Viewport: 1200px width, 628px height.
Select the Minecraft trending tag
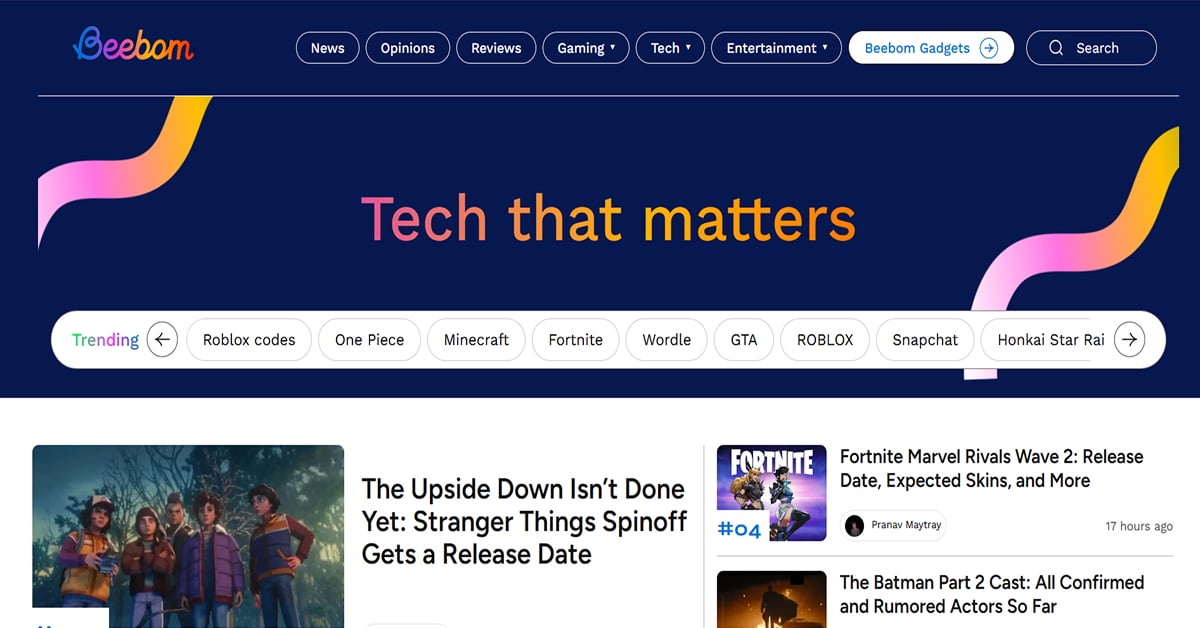coord(476,340)
